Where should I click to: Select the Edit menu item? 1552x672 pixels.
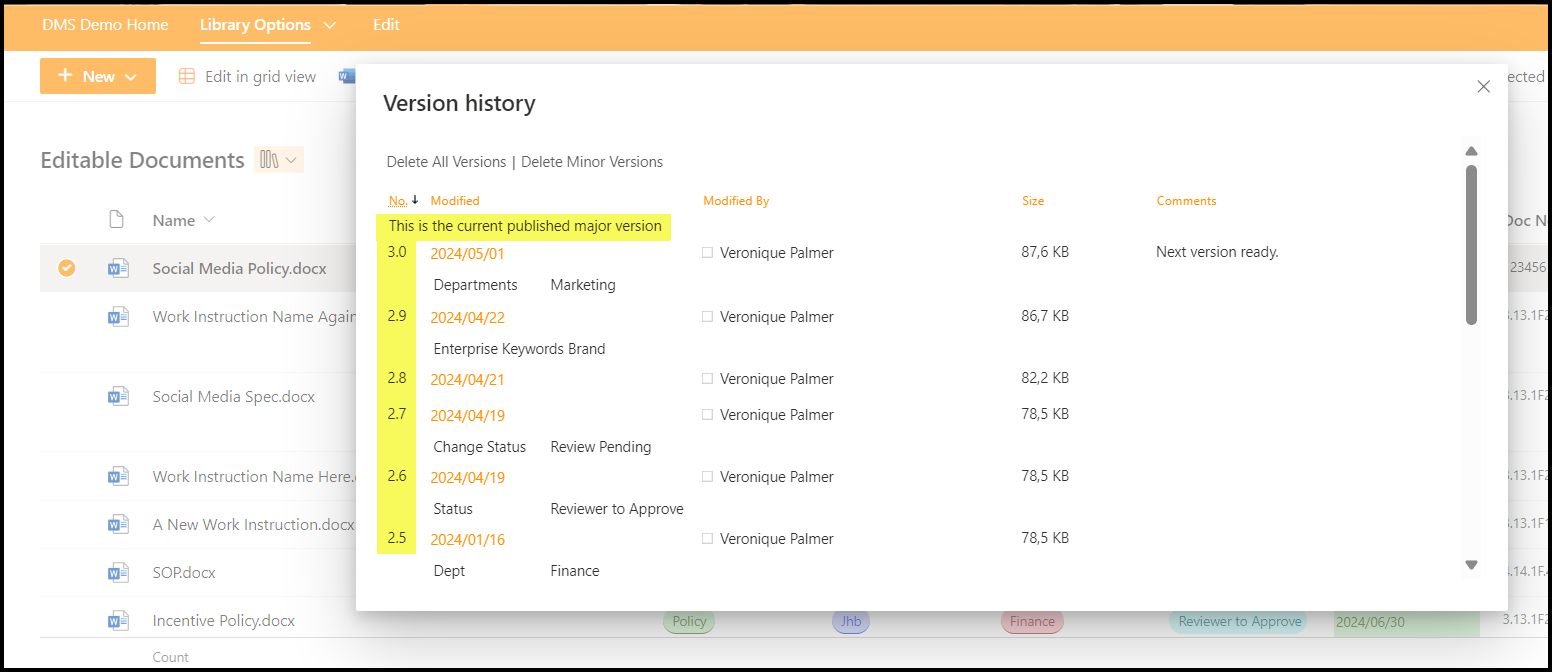386,25
